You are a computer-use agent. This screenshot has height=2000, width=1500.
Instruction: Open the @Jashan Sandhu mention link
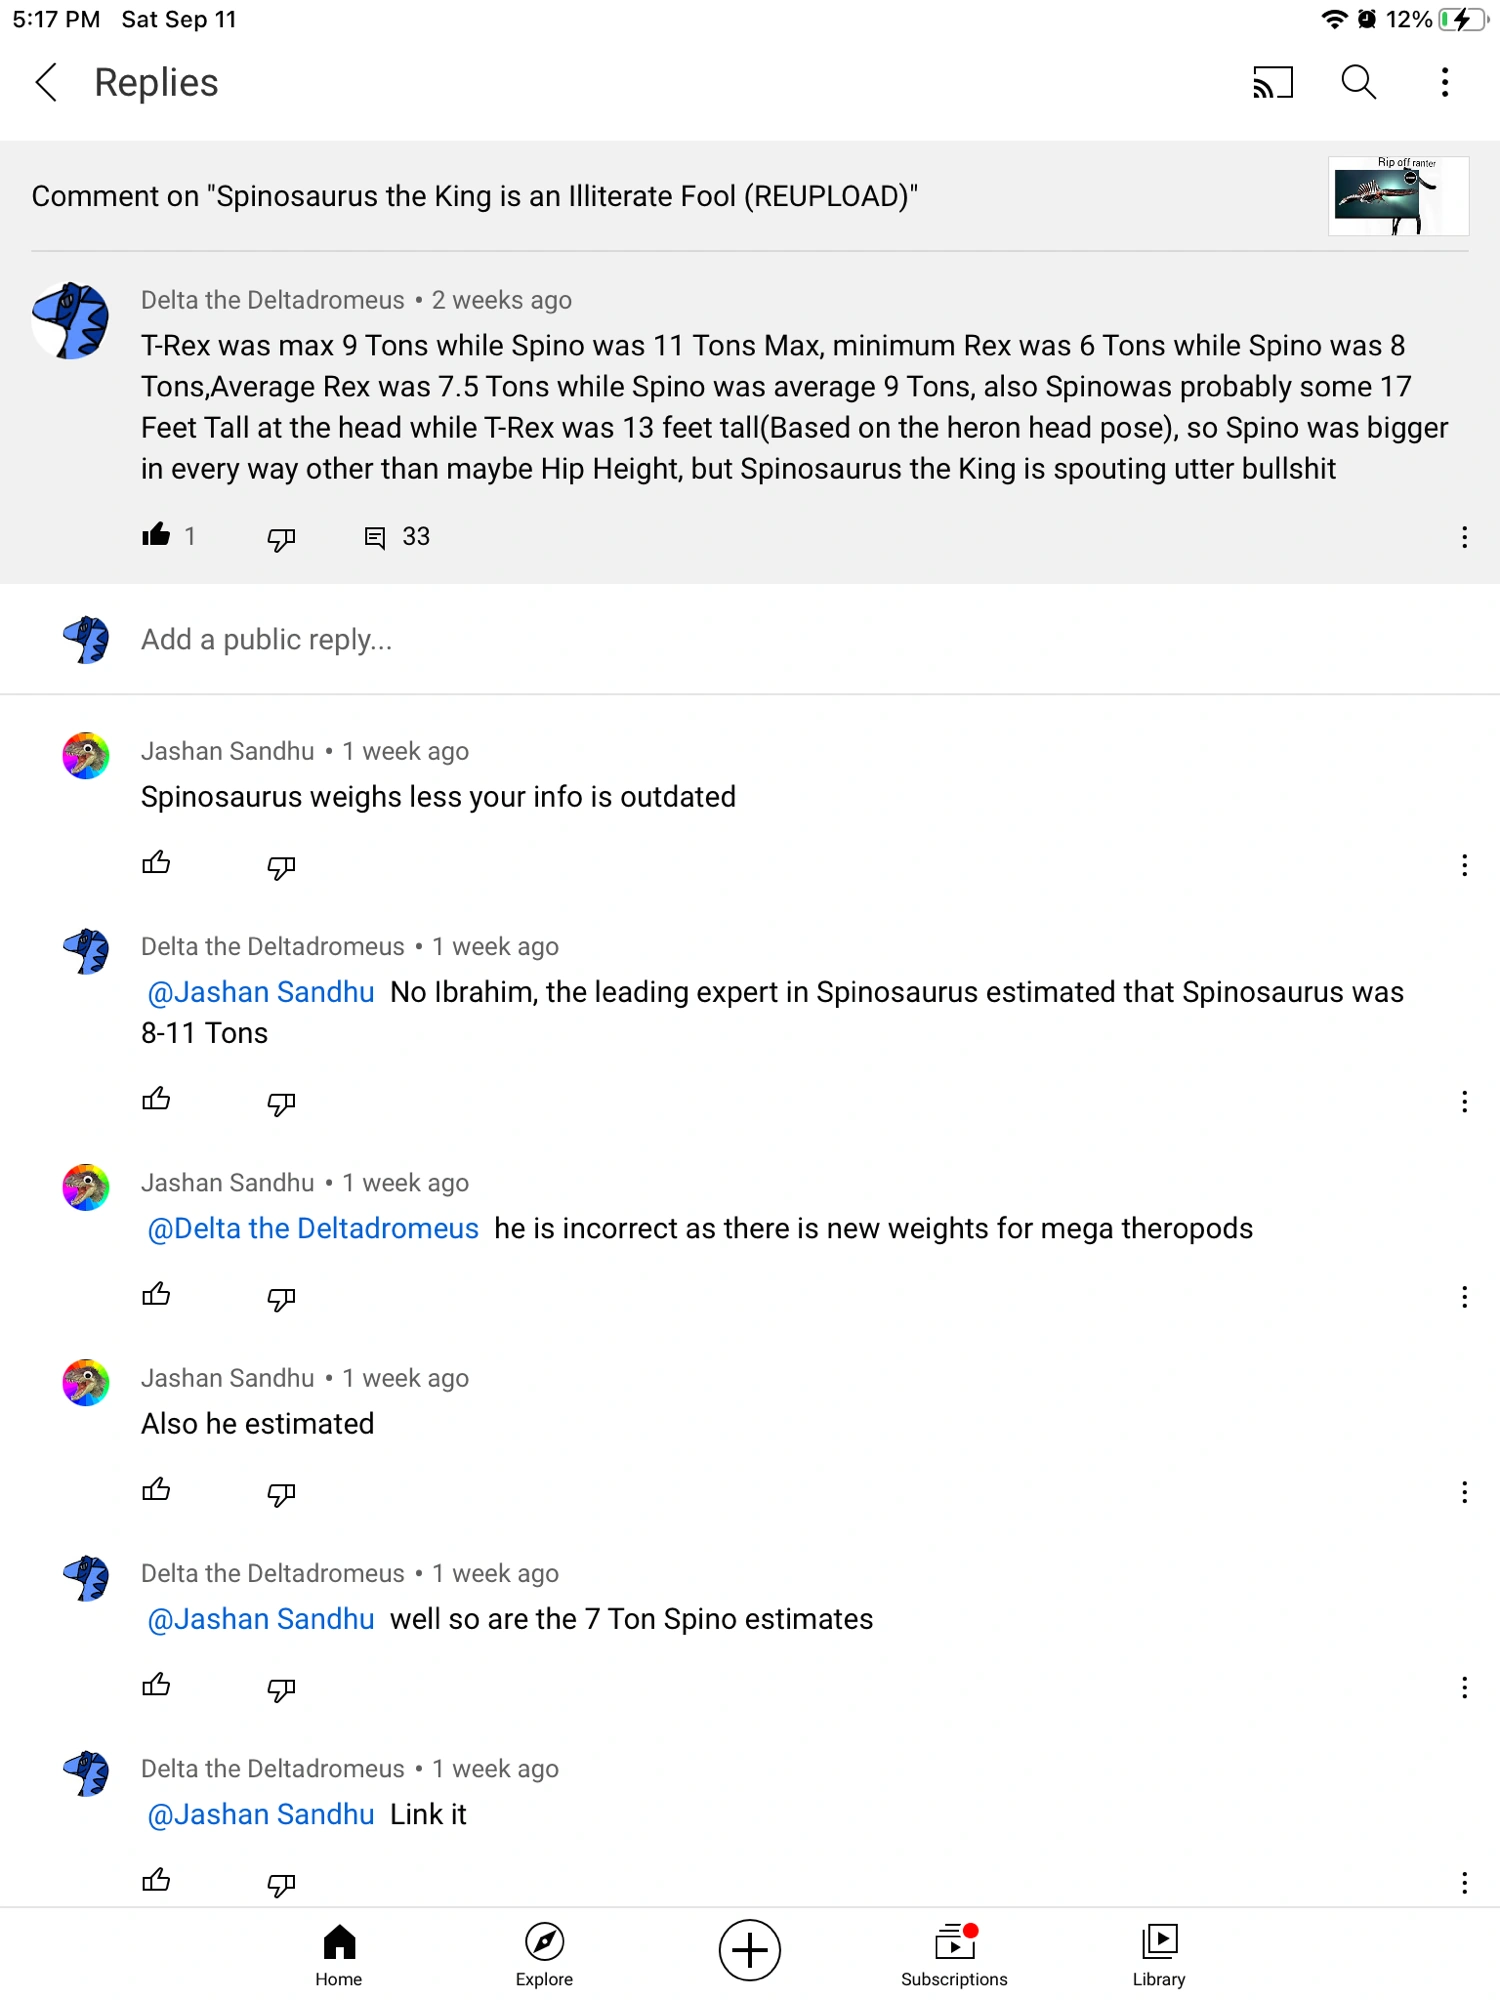[260, 992]
